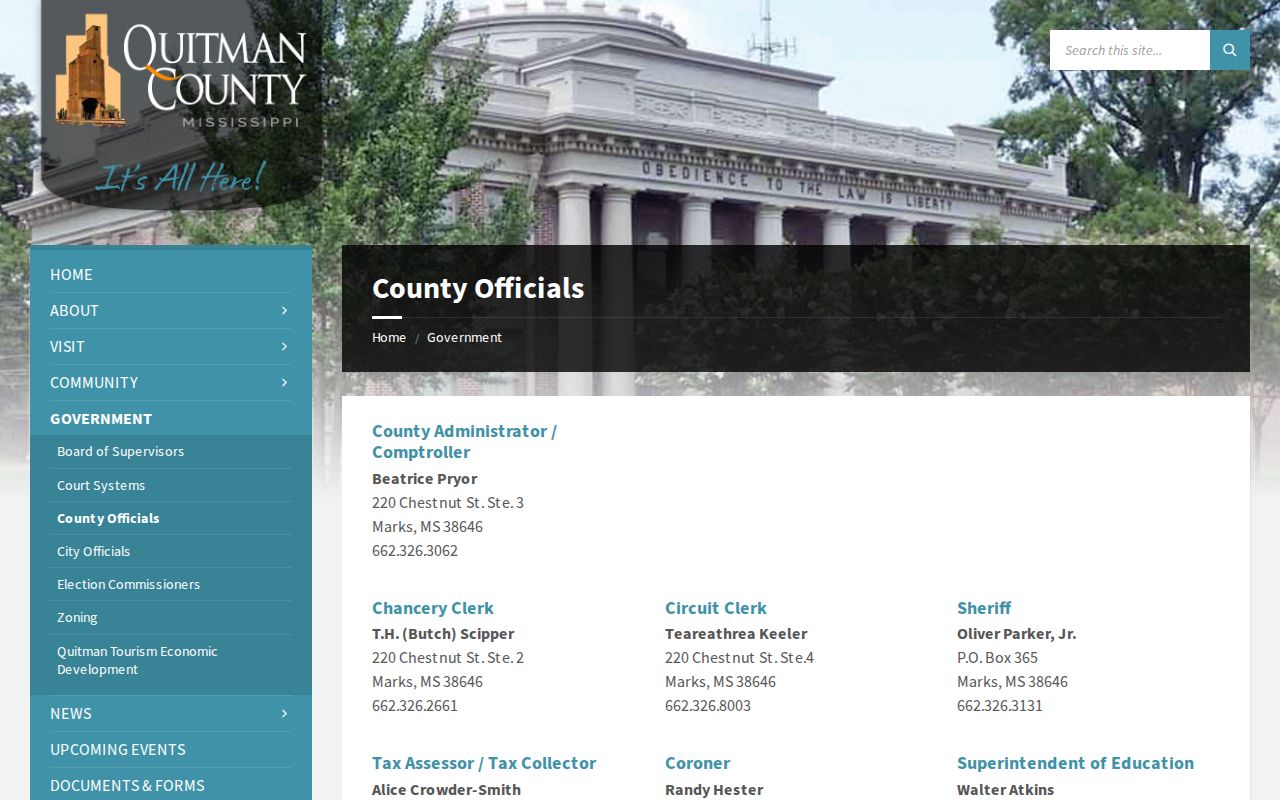The height and width of the screenshot is (800, 1280).
Task: Click phone number 662.326.3062
Action: coord(415,551)
